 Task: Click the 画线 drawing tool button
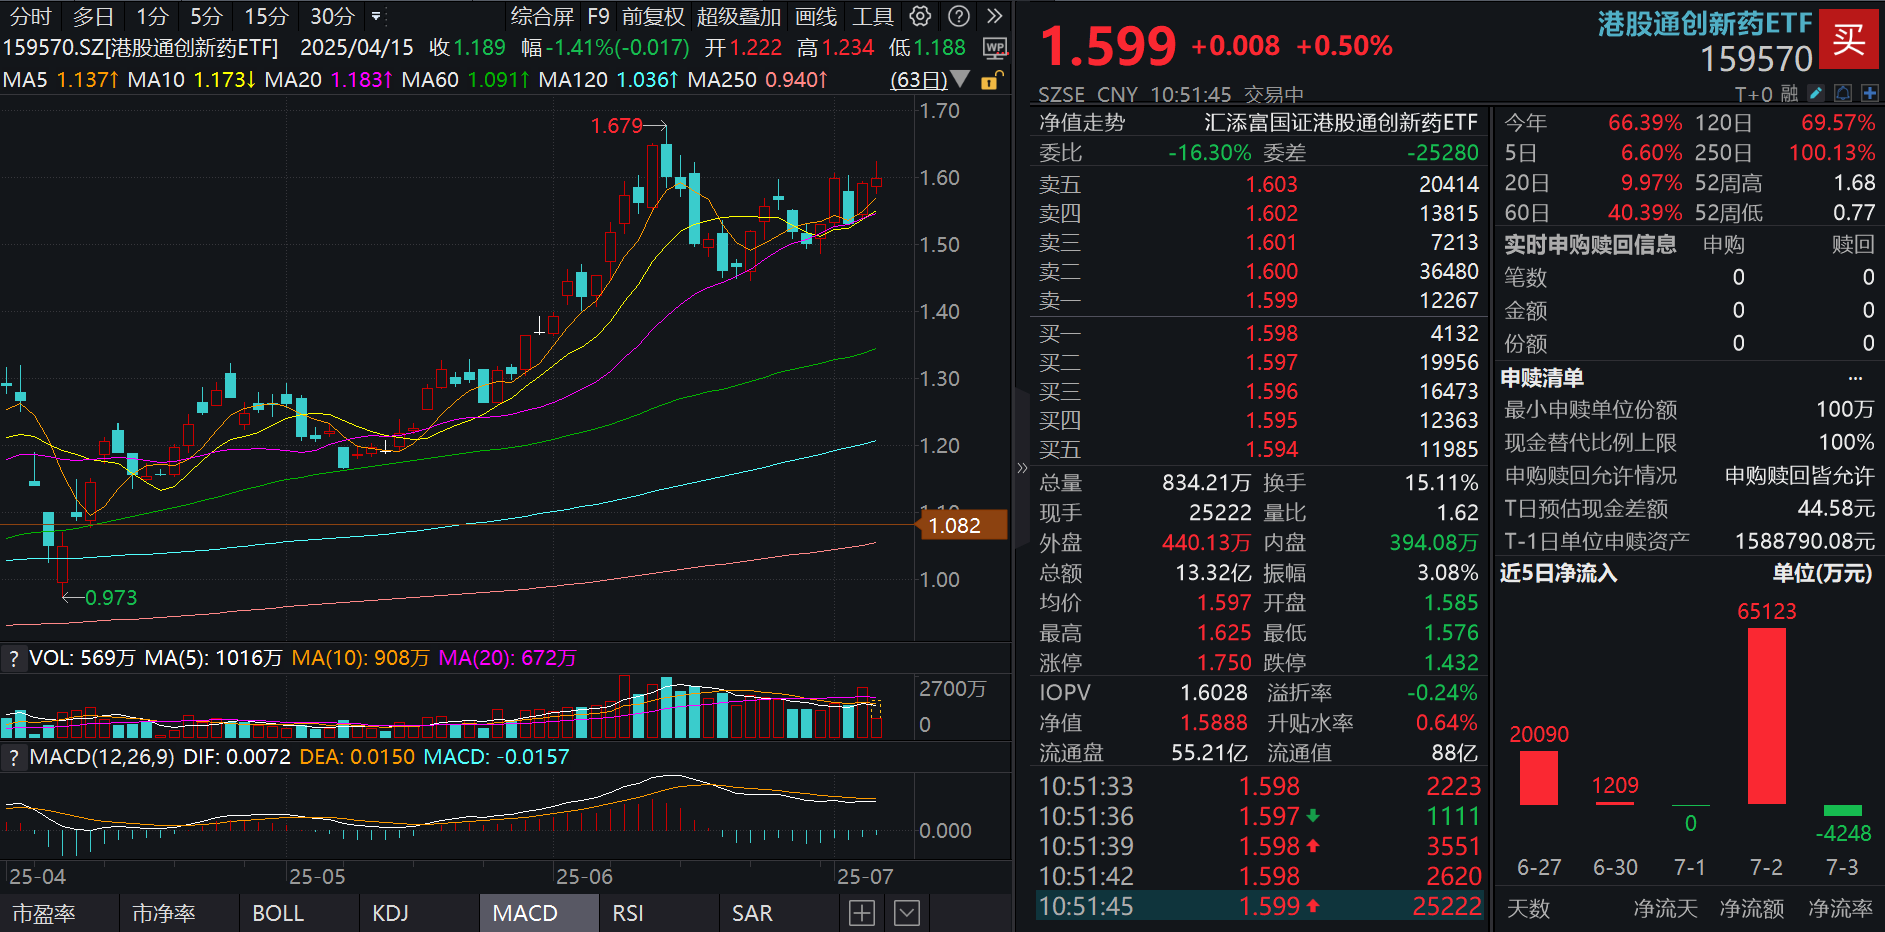click(x=815, y=16)
